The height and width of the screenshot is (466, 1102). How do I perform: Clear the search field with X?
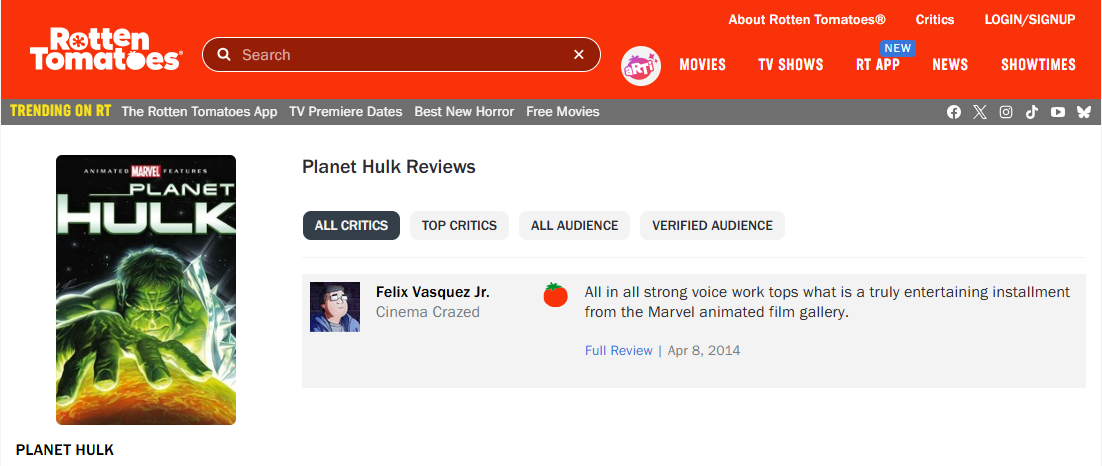579,55
